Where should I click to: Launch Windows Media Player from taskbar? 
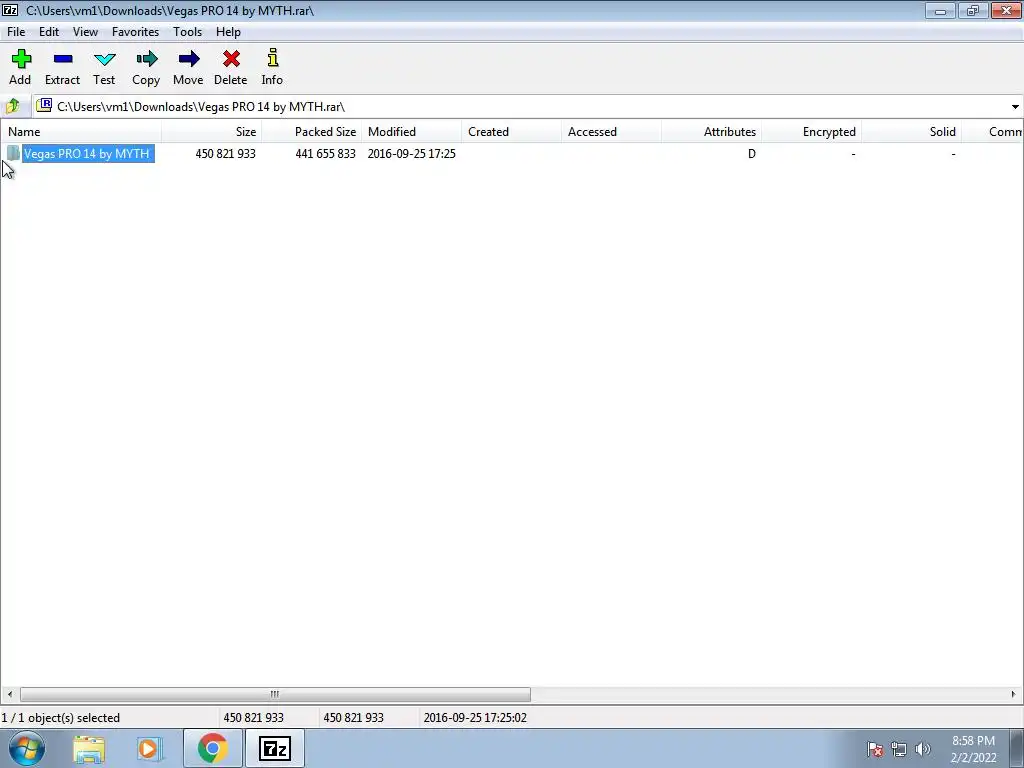click(149, 748)
